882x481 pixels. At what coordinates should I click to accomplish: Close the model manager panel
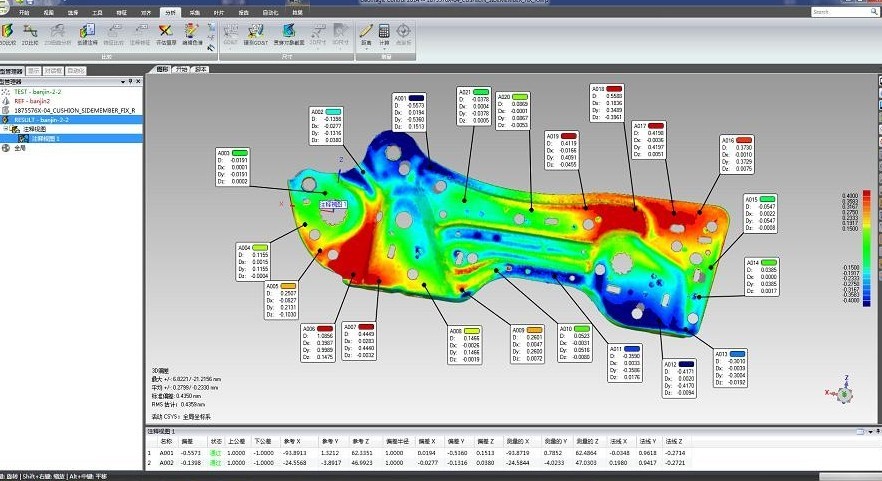pos(138,82)
